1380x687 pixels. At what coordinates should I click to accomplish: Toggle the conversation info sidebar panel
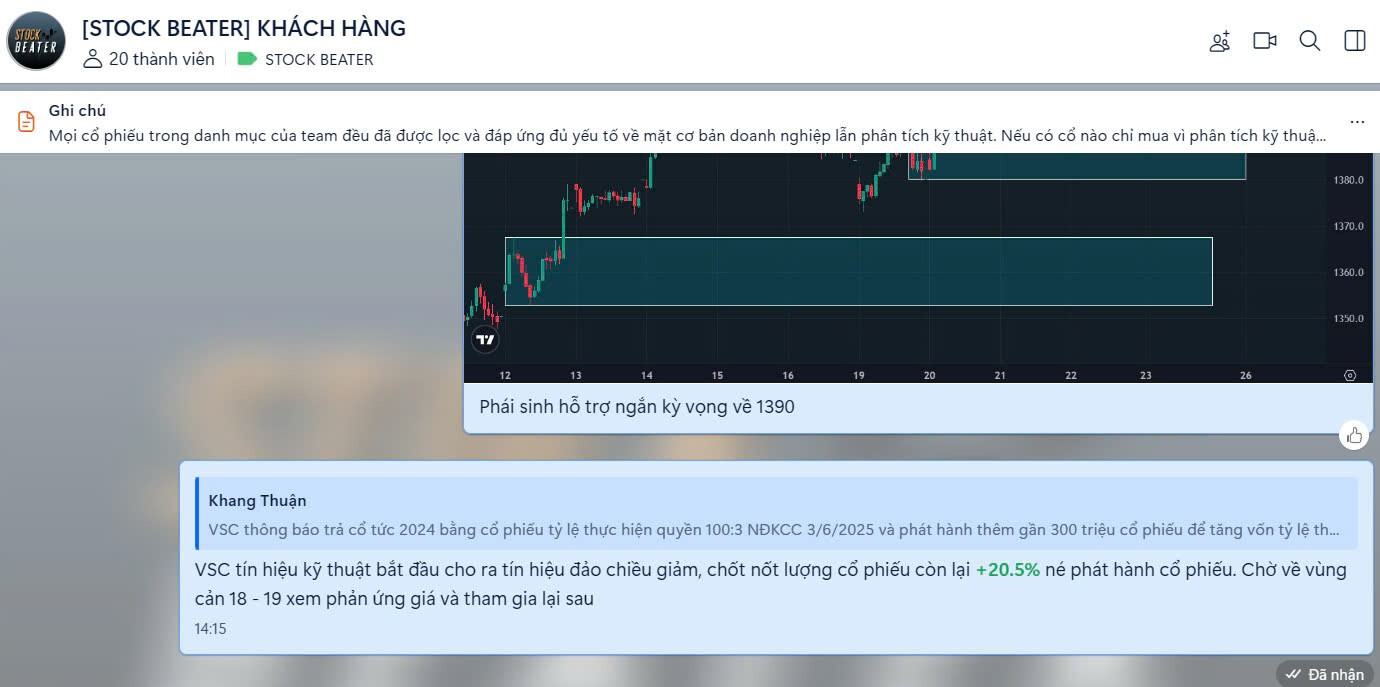tap(1355, 41)
